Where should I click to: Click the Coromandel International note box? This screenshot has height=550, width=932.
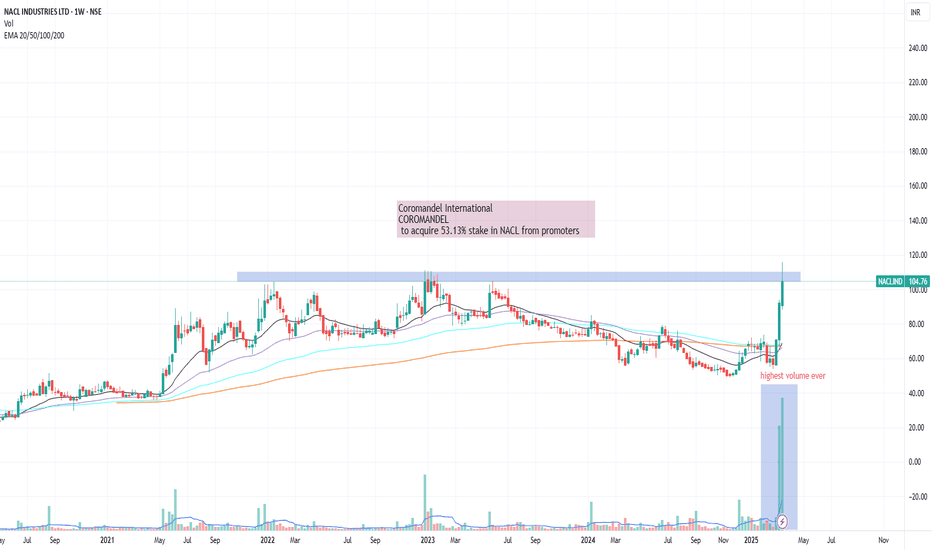(x=496, y=219)
